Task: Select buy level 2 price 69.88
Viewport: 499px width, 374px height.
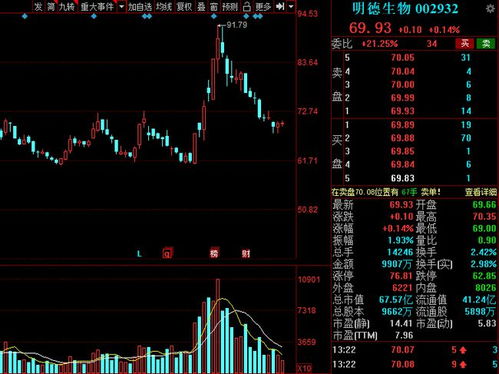Action: 403,138
